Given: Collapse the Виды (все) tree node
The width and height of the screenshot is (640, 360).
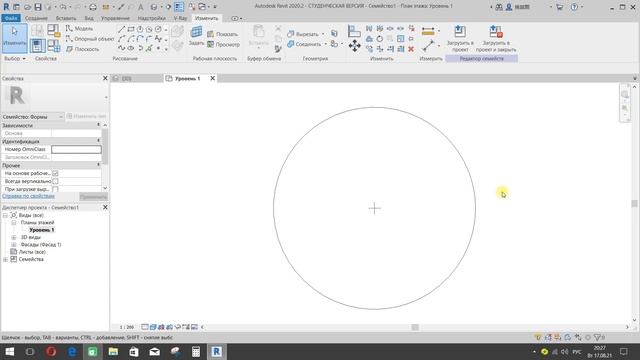Looking at the screenshot, I should point(5,215).
